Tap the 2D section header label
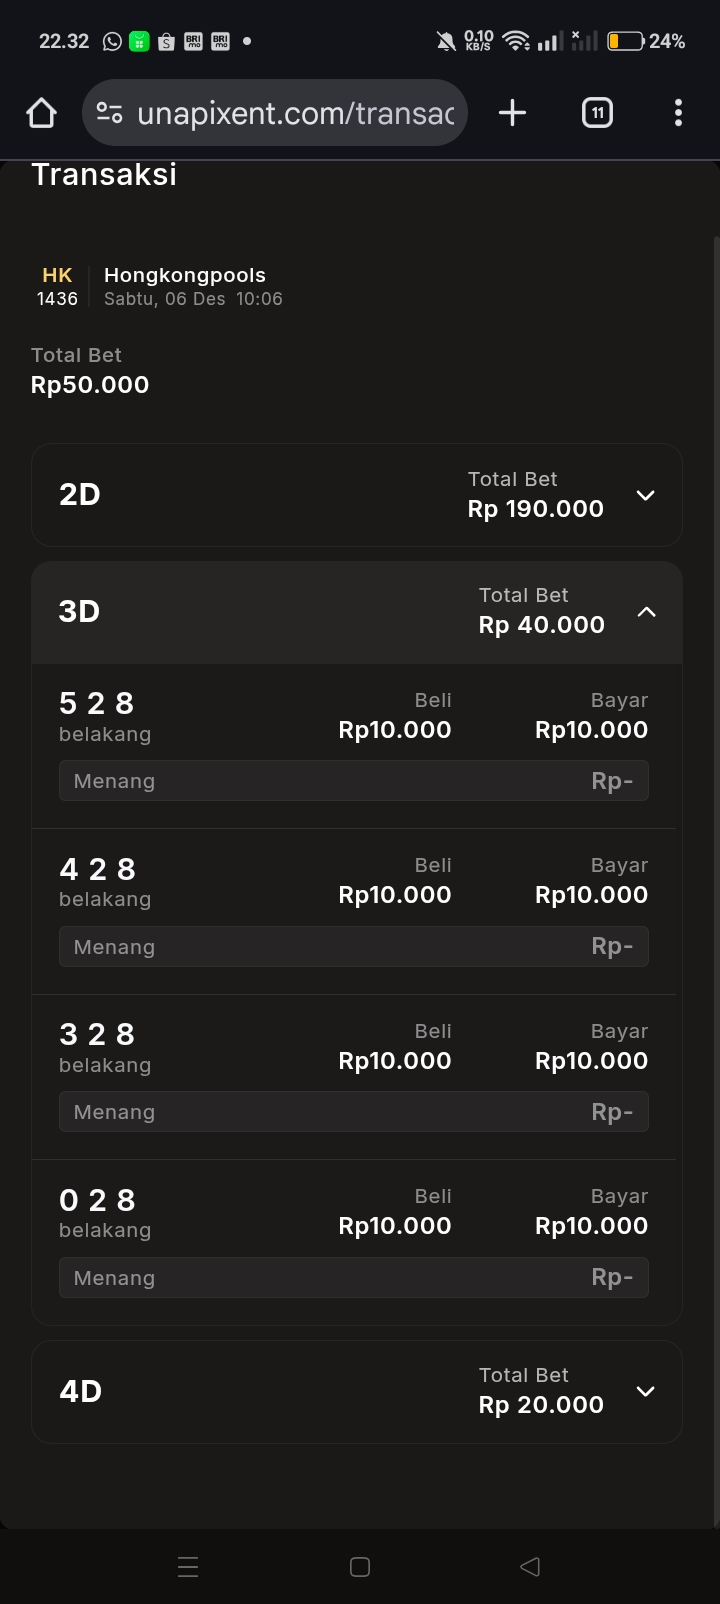The image size is (720, 1604). pyautogui.click(x=80, y=495)
